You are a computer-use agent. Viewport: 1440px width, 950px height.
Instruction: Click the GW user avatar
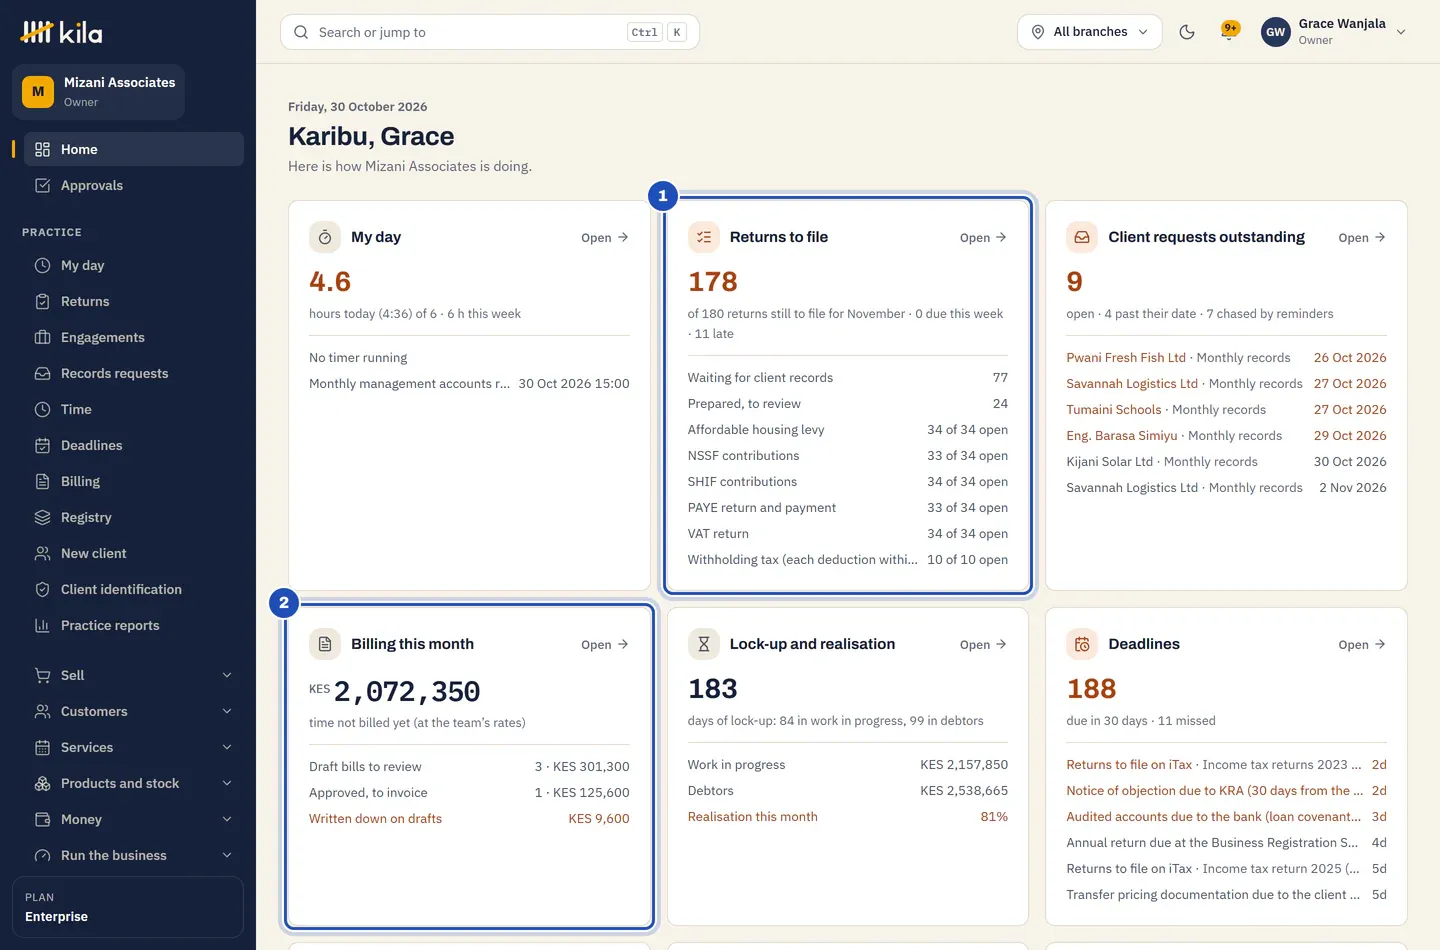pos(1276,32)
